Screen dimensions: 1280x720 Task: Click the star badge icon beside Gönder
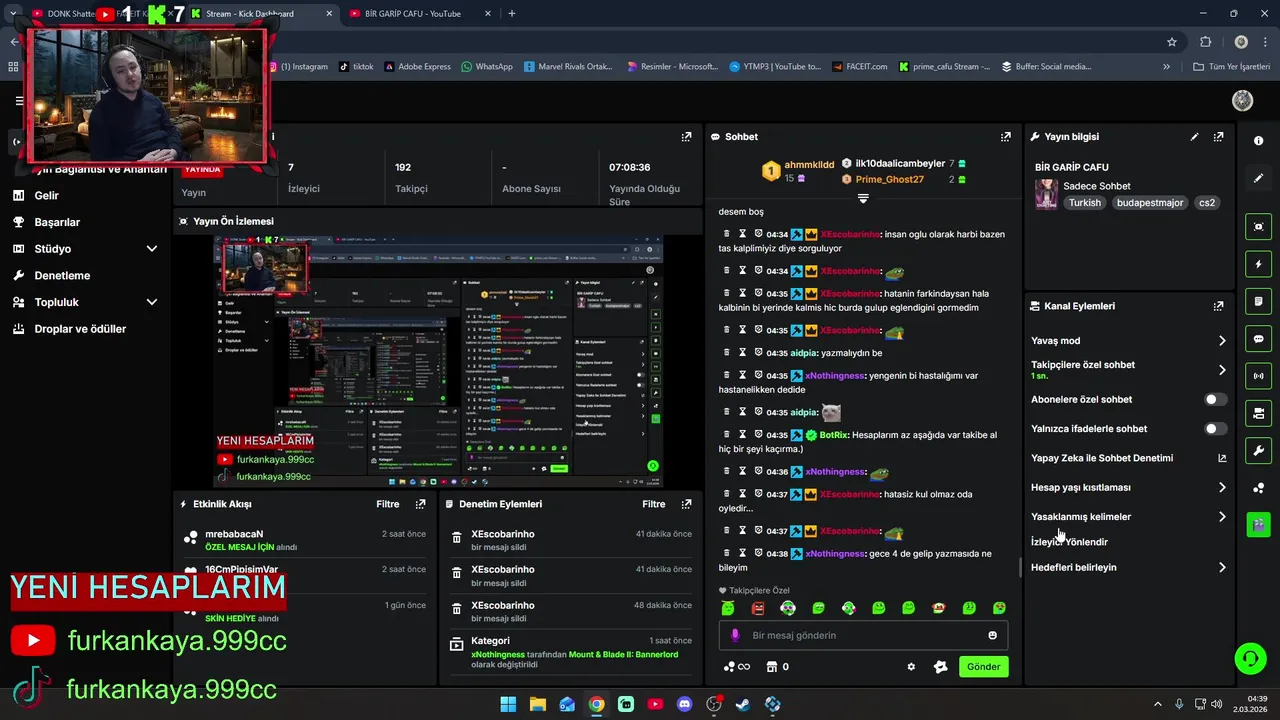pyautogui.click(x=940, y=667)
